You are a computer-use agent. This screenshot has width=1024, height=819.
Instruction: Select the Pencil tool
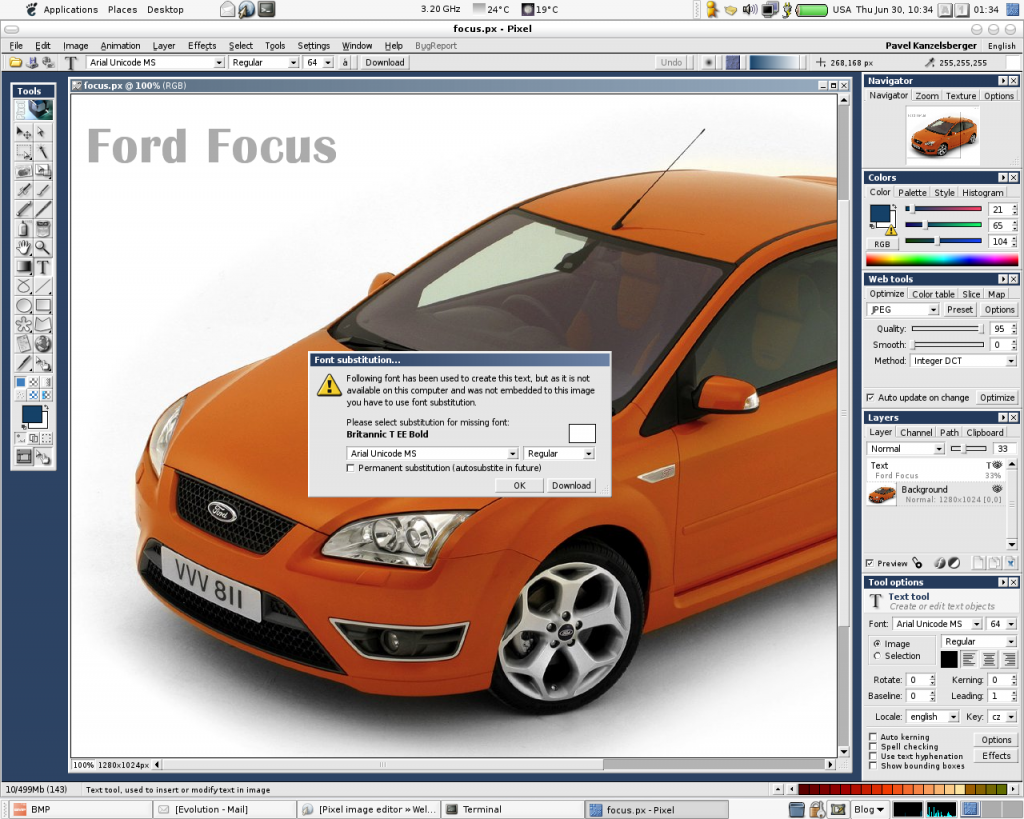pyautogui.click(x=24, y=209)
